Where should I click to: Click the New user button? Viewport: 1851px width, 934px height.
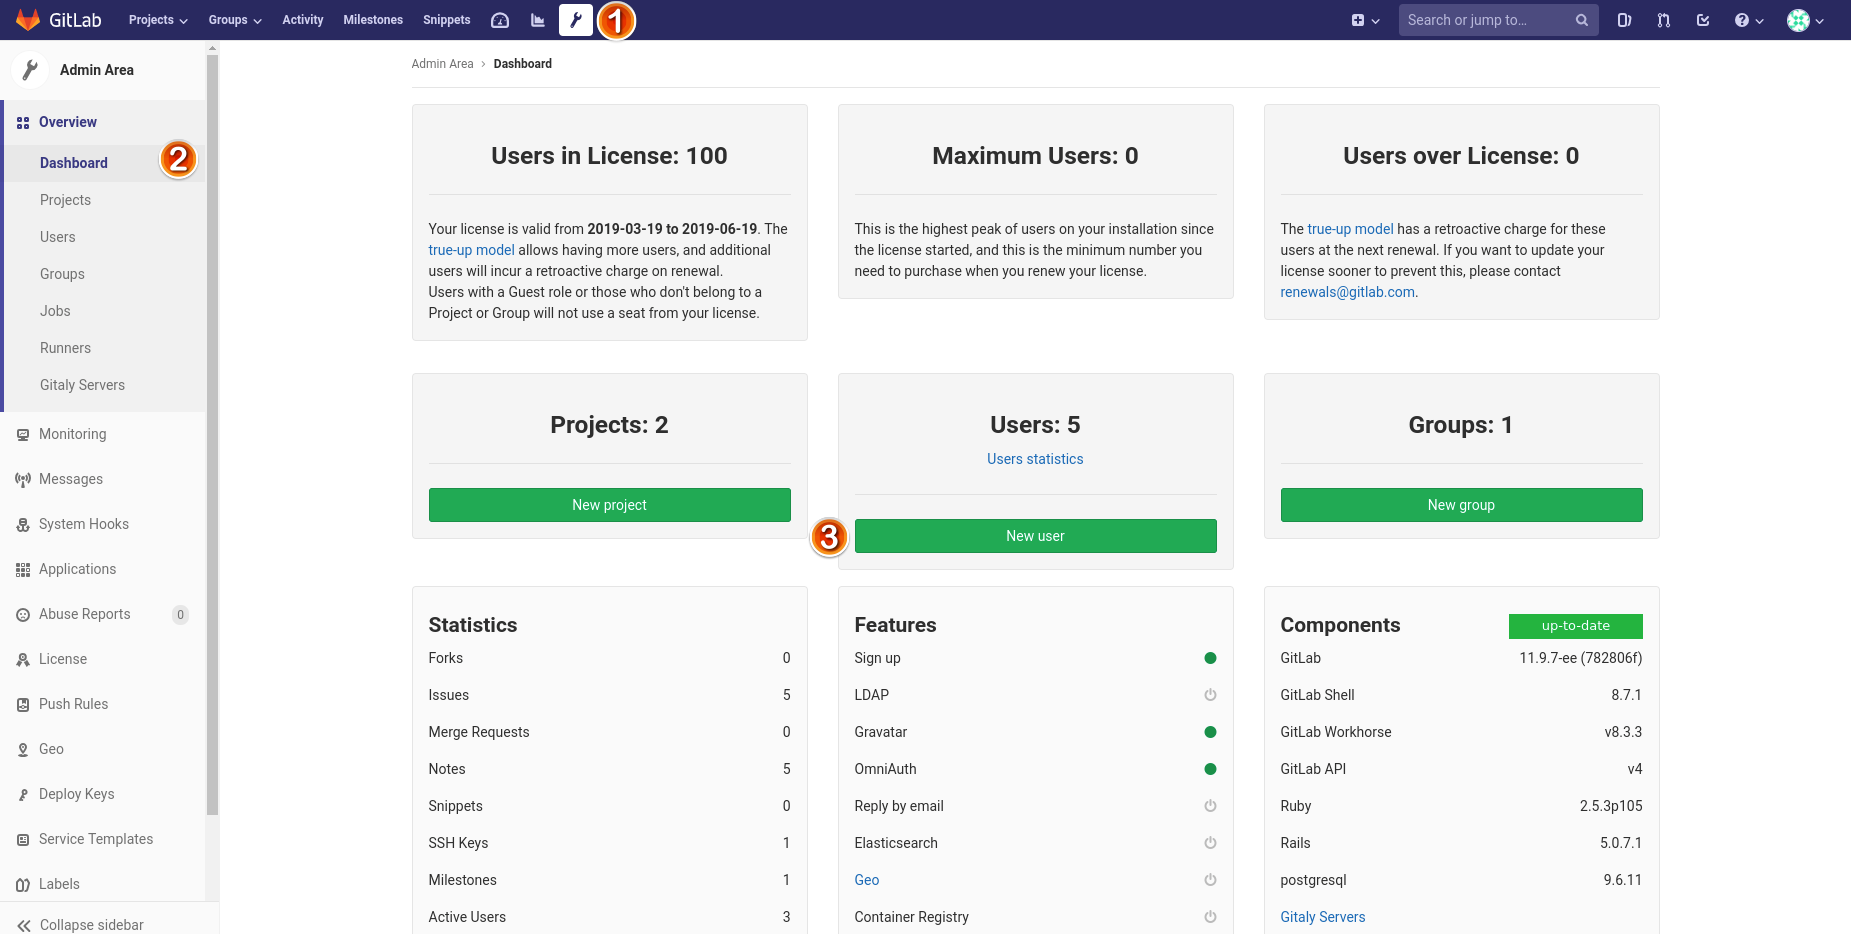click(x=1035, y=536)
